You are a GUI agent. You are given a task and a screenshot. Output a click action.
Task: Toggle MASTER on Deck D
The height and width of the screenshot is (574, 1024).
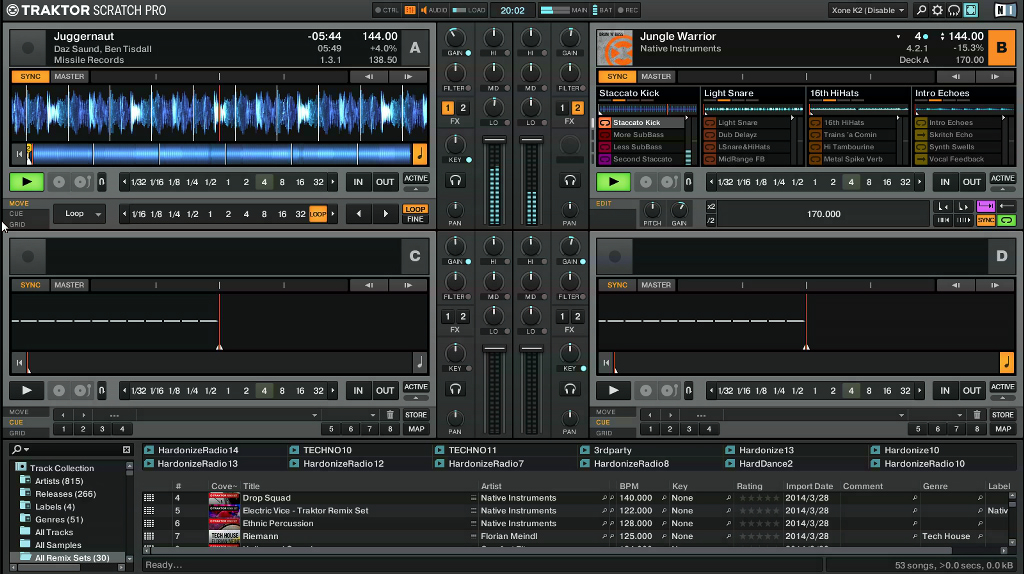coord(656,285)
